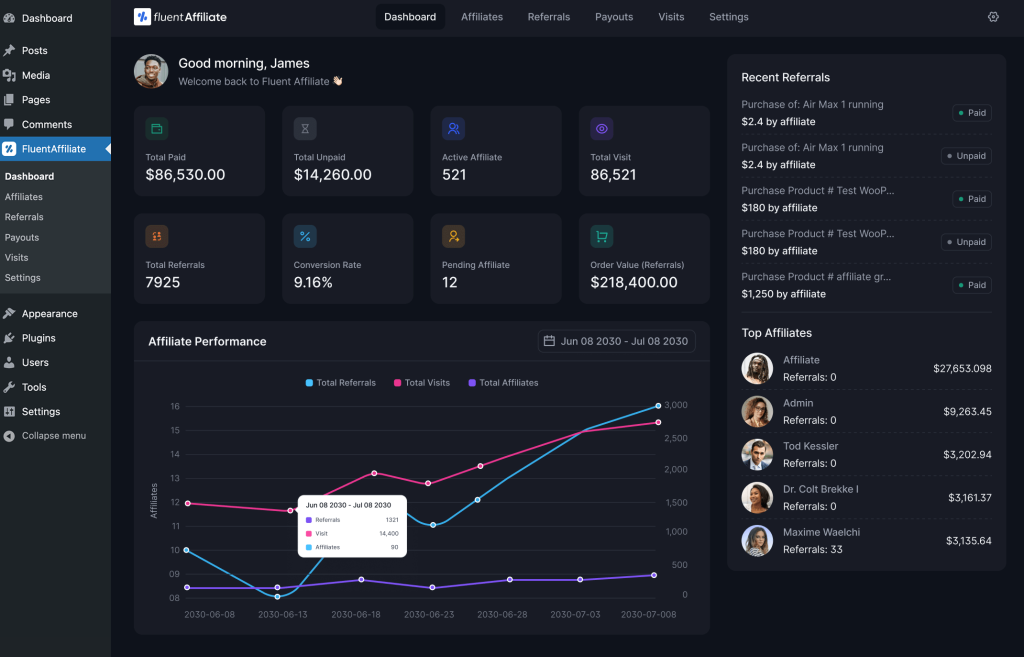Click the Total Visit eye icon

point(602,129)
